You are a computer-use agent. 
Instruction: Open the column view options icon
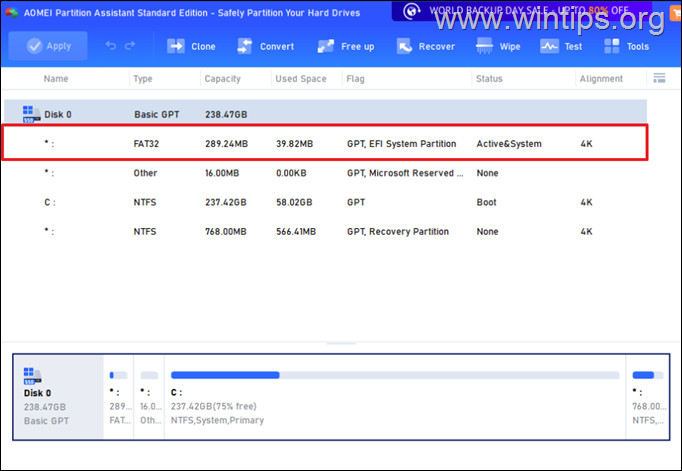pyautogui.click(x=659, y=78)
